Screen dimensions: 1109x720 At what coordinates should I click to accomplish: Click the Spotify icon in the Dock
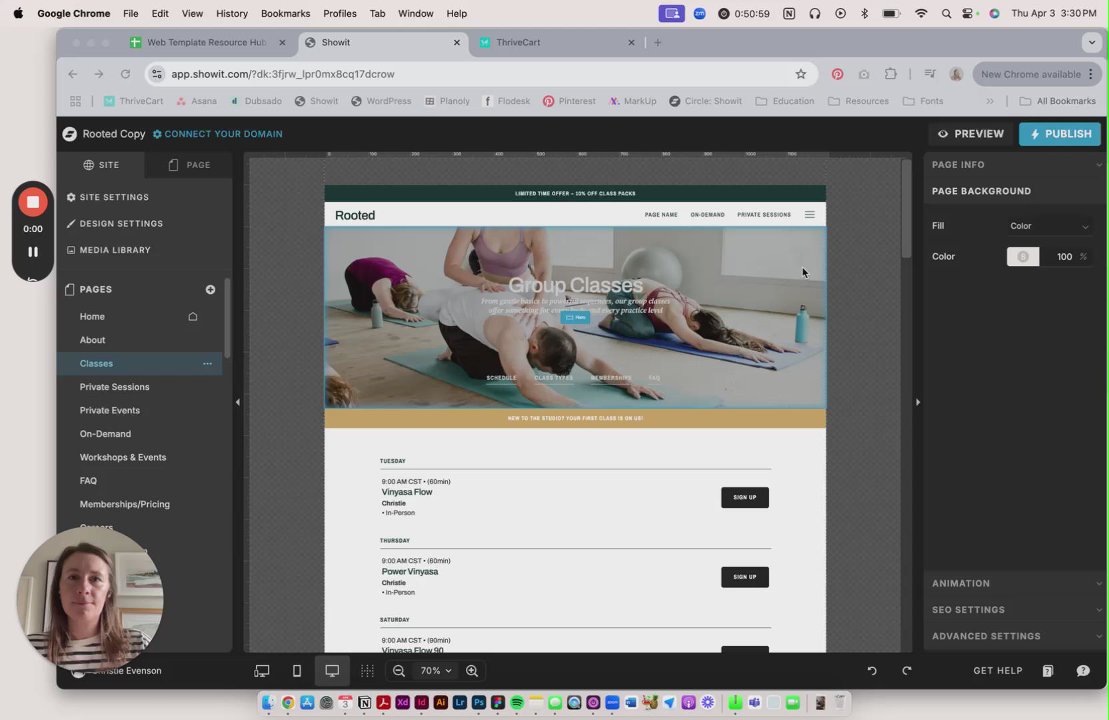coord(517,702)
